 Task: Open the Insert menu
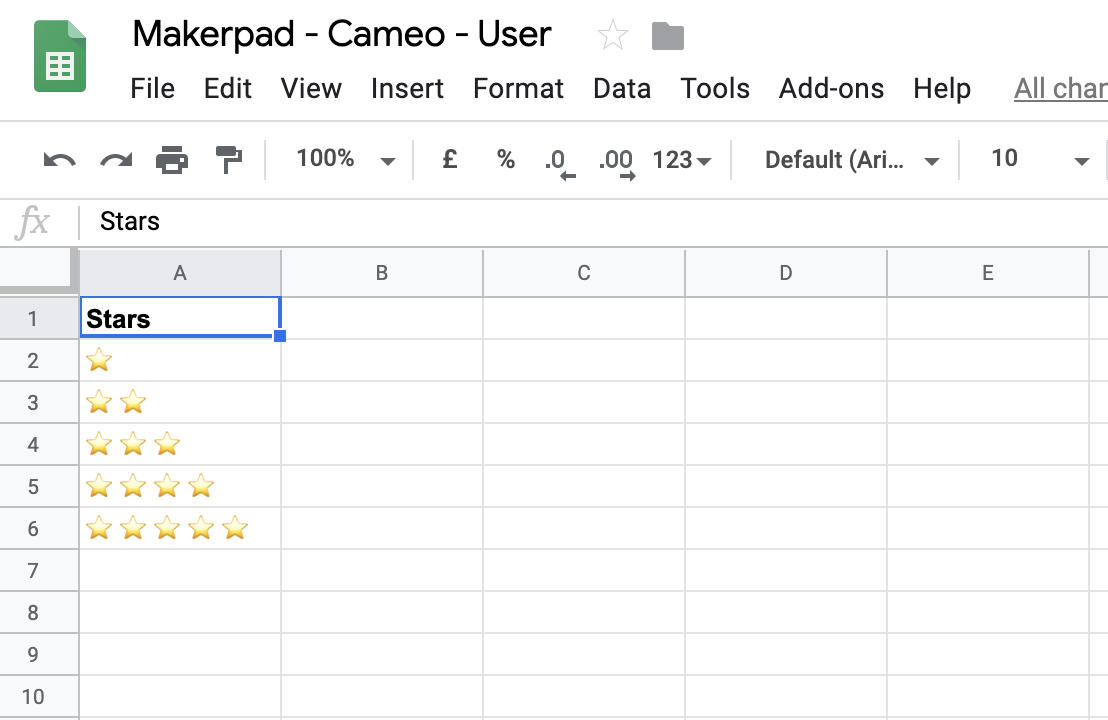407,89
